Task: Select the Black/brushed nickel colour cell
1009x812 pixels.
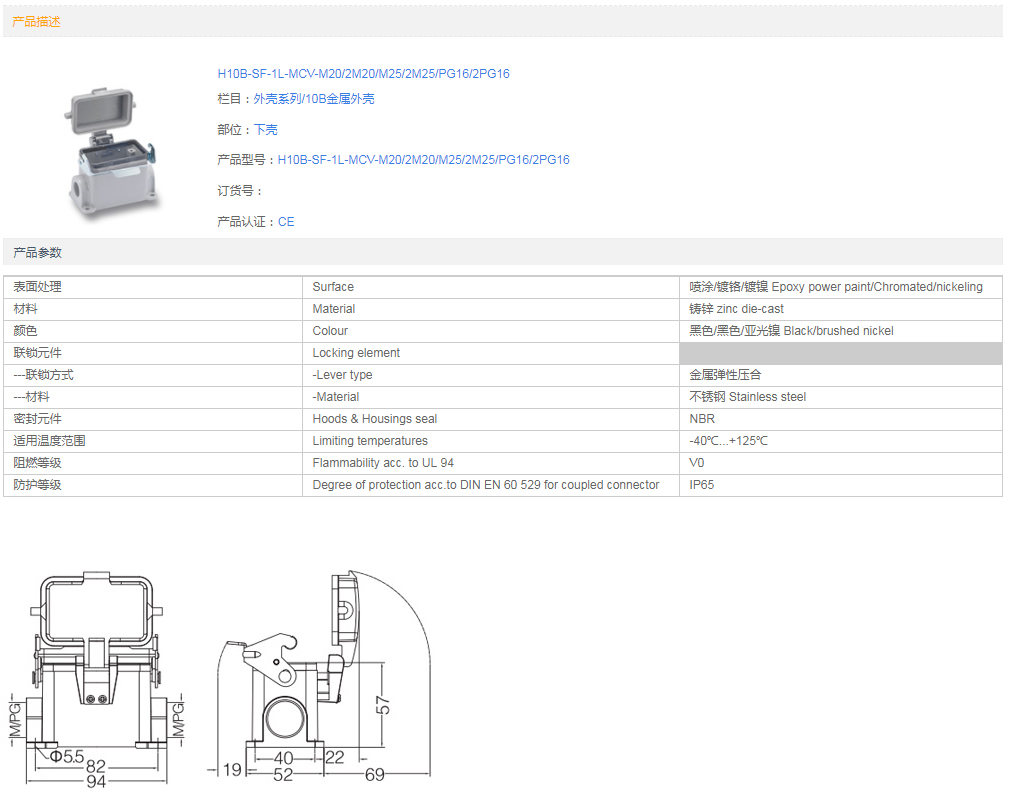Action: pos(791,331)
